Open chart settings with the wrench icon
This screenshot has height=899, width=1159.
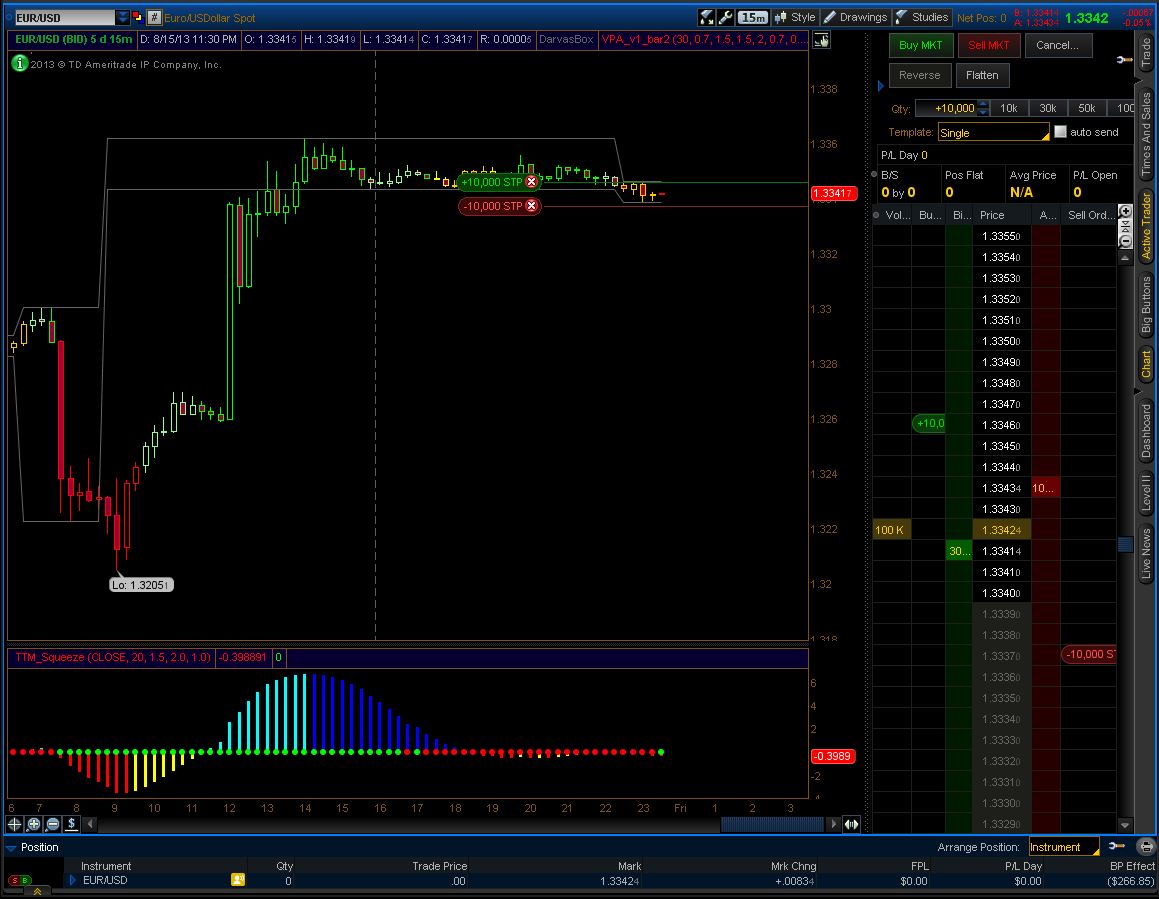[x=725, y=17]
